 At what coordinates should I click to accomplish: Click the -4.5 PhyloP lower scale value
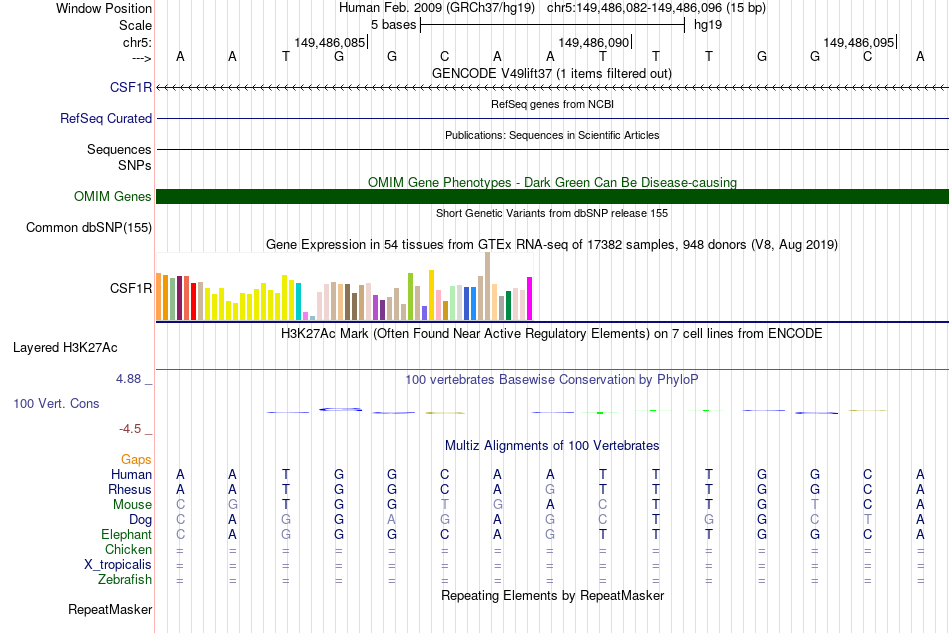click(x=130, y=429)
